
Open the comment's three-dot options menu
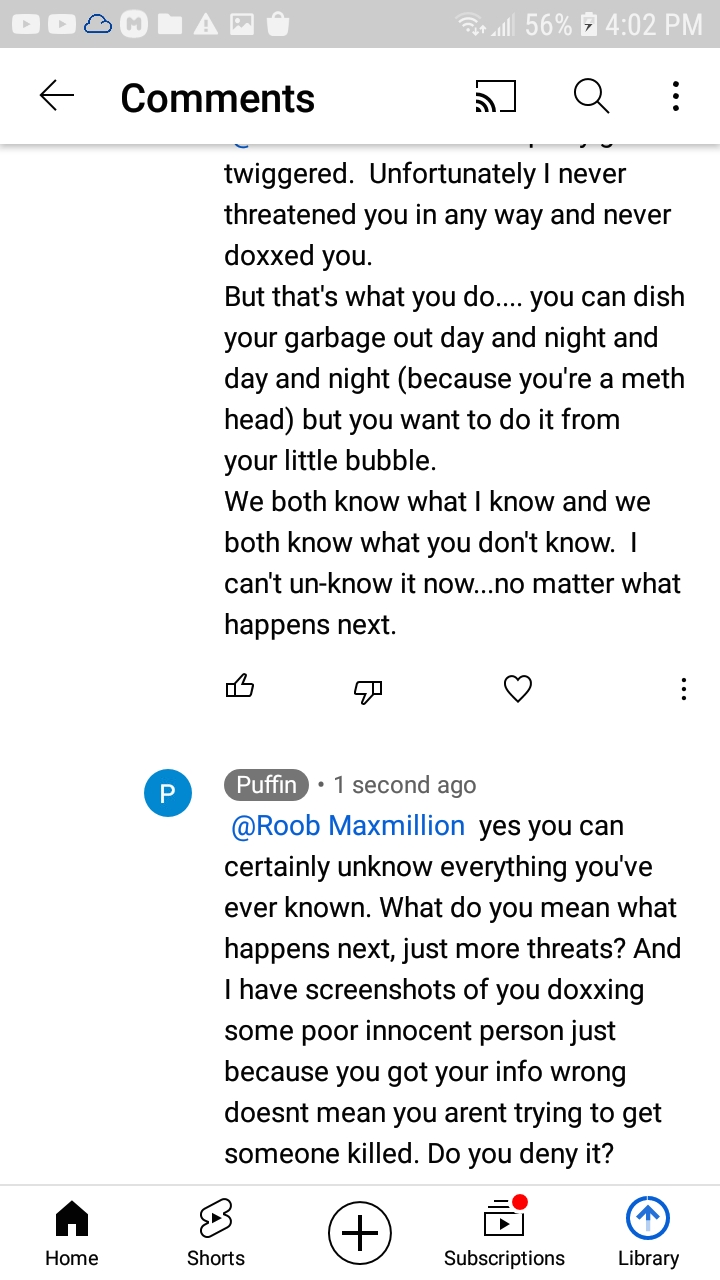click(x=684, y=689)
